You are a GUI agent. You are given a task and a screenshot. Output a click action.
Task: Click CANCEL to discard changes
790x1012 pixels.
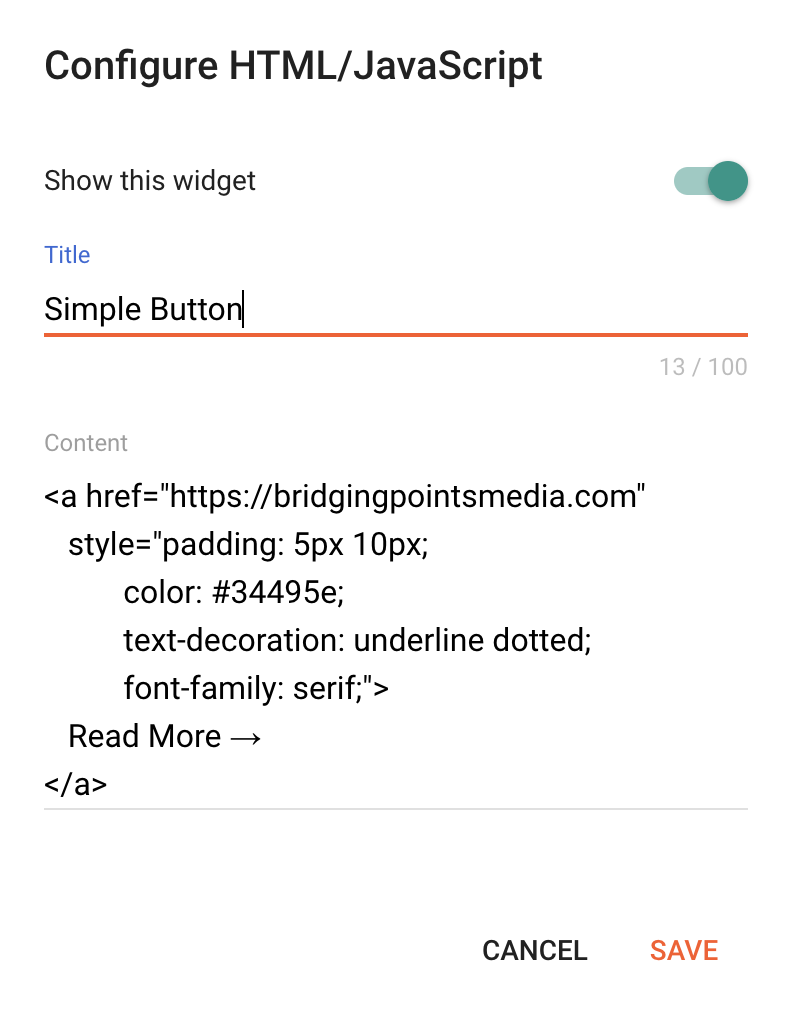tap(534, 950)
